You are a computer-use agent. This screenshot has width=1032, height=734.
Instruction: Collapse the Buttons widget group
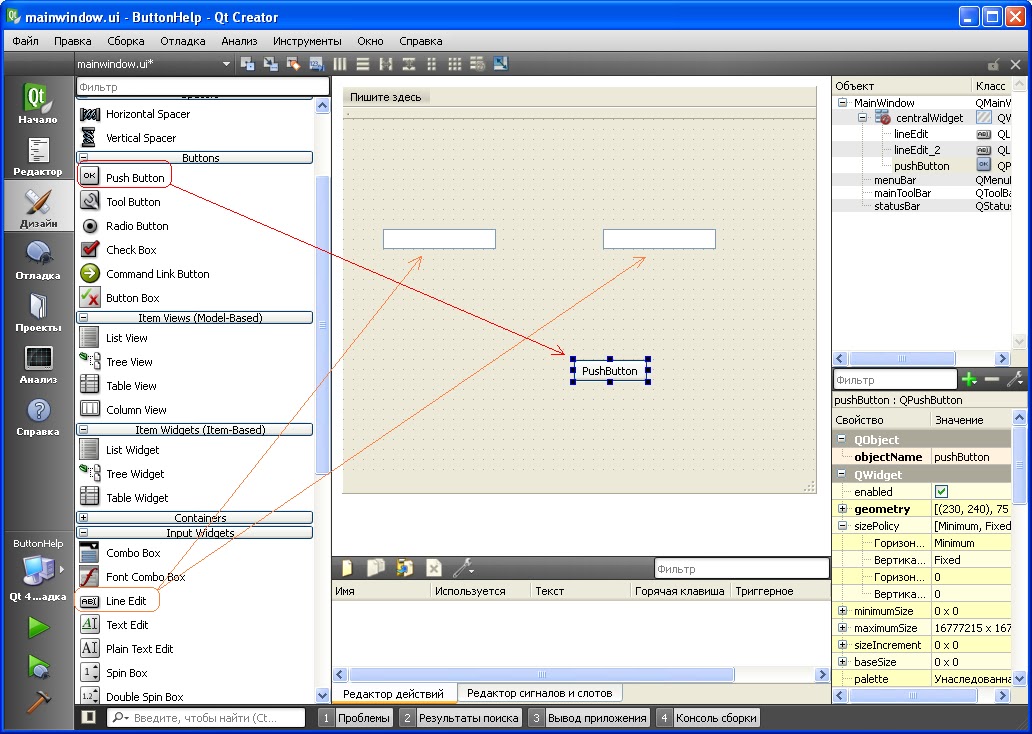coord(84,158)
